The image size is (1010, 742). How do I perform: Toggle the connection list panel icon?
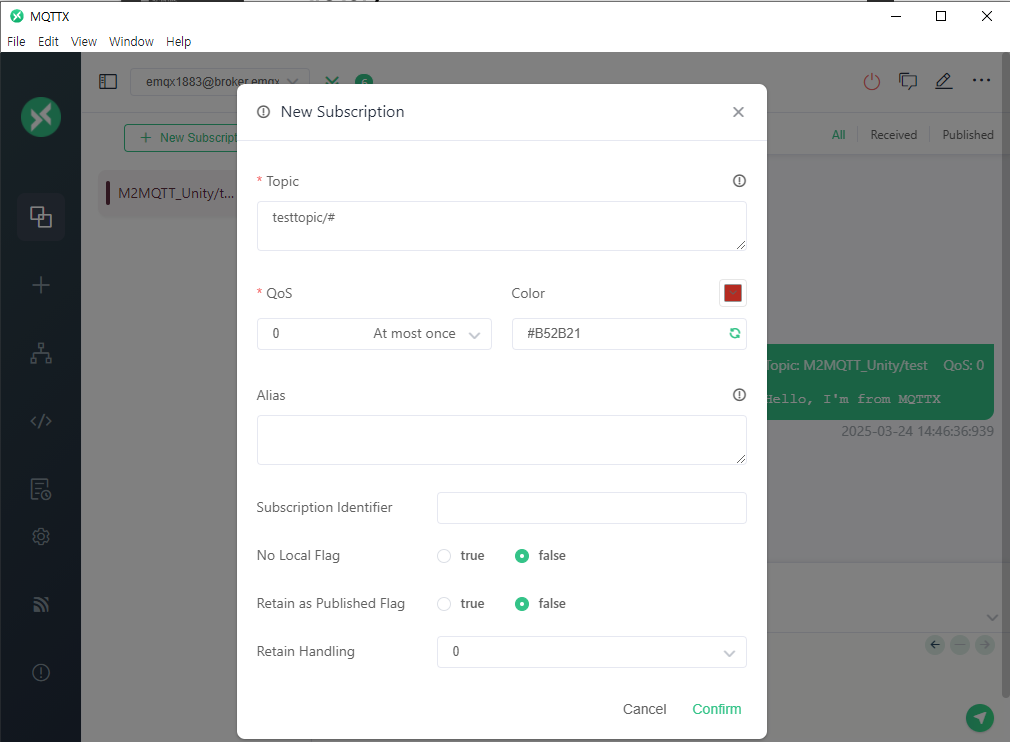(x=108, y=81)
